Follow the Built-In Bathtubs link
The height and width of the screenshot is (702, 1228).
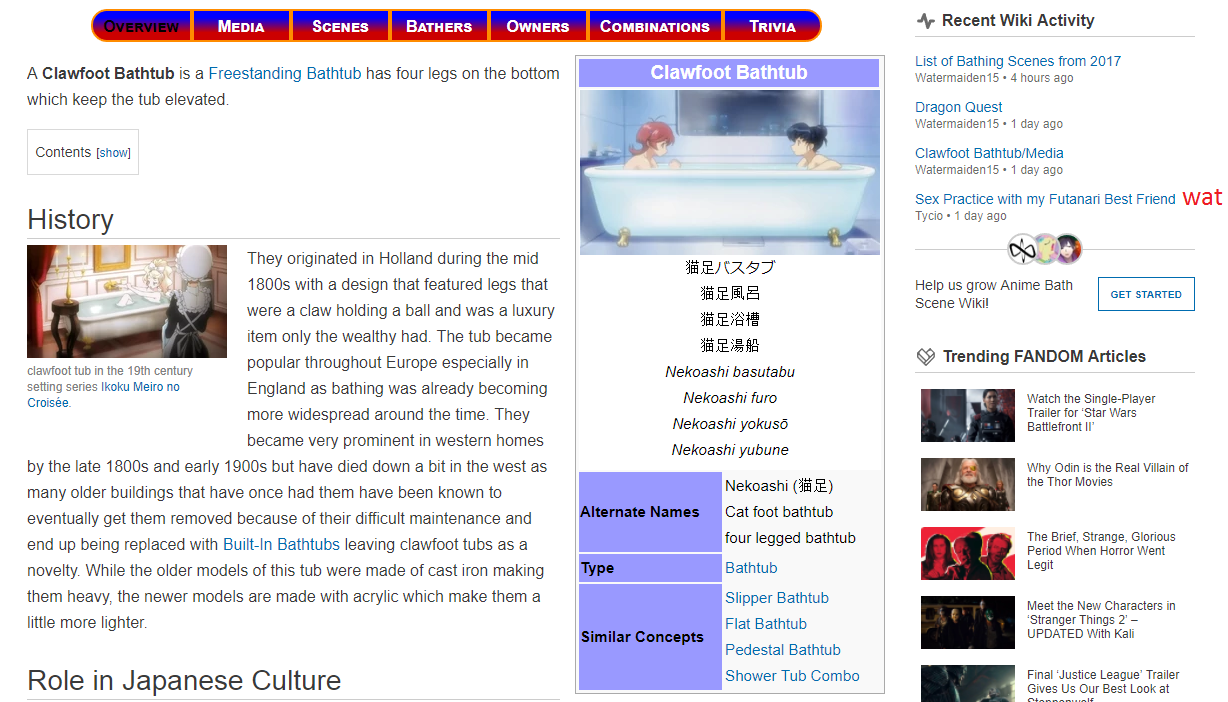(281, 544)
